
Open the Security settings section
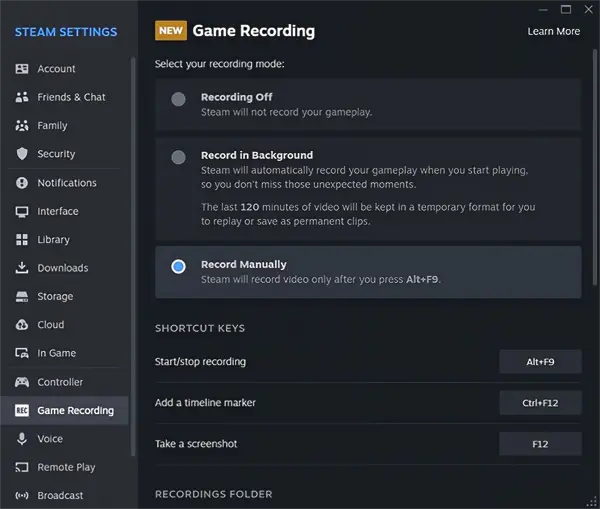56,154
